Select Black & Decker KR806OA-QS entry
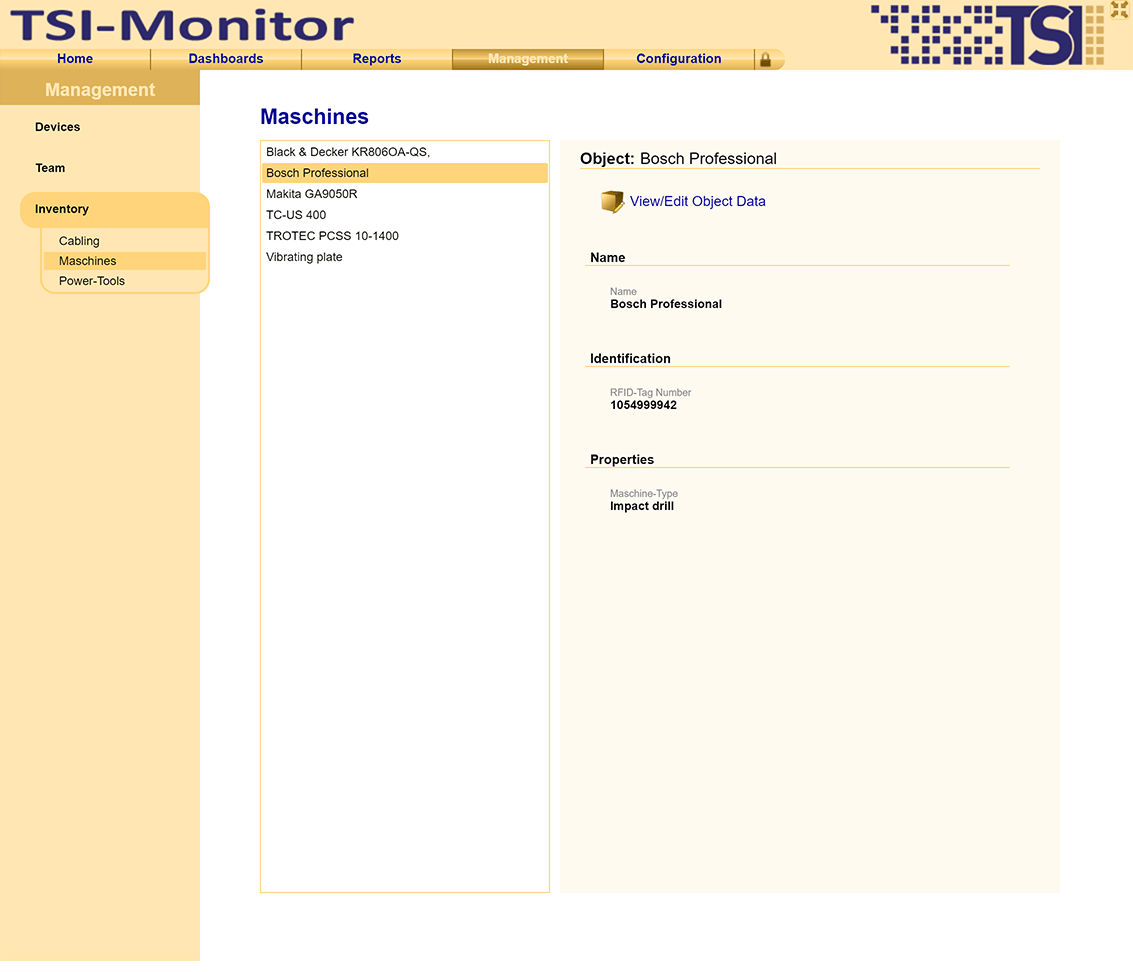Image resolution: width=1133 pixels, height=972 pixels. (405, 152)
